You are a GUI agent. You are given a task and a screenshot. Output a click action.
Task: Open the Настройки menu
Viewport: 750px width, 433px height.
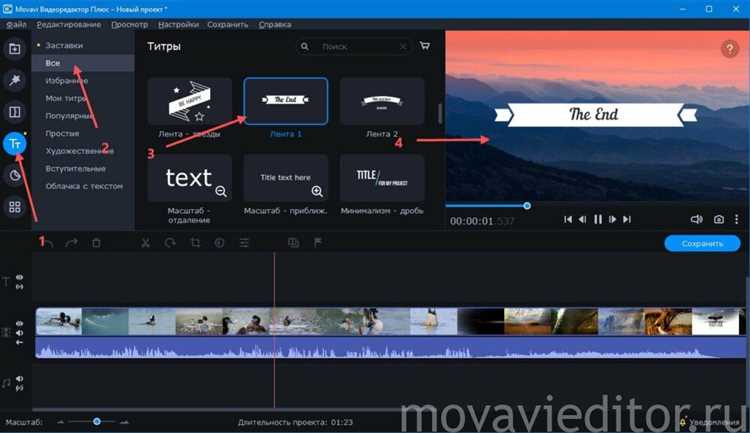tap(178, 24)
